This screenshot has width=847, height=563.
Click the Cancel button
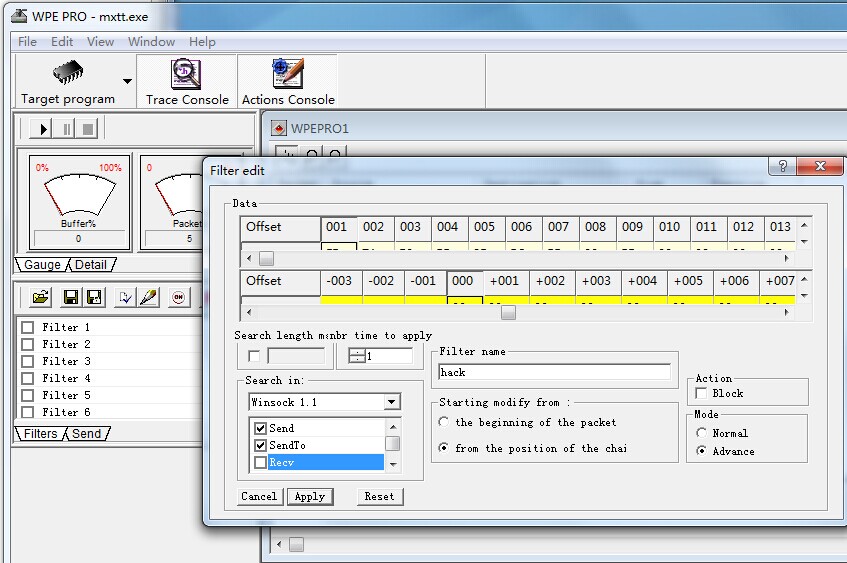point(259,497)
